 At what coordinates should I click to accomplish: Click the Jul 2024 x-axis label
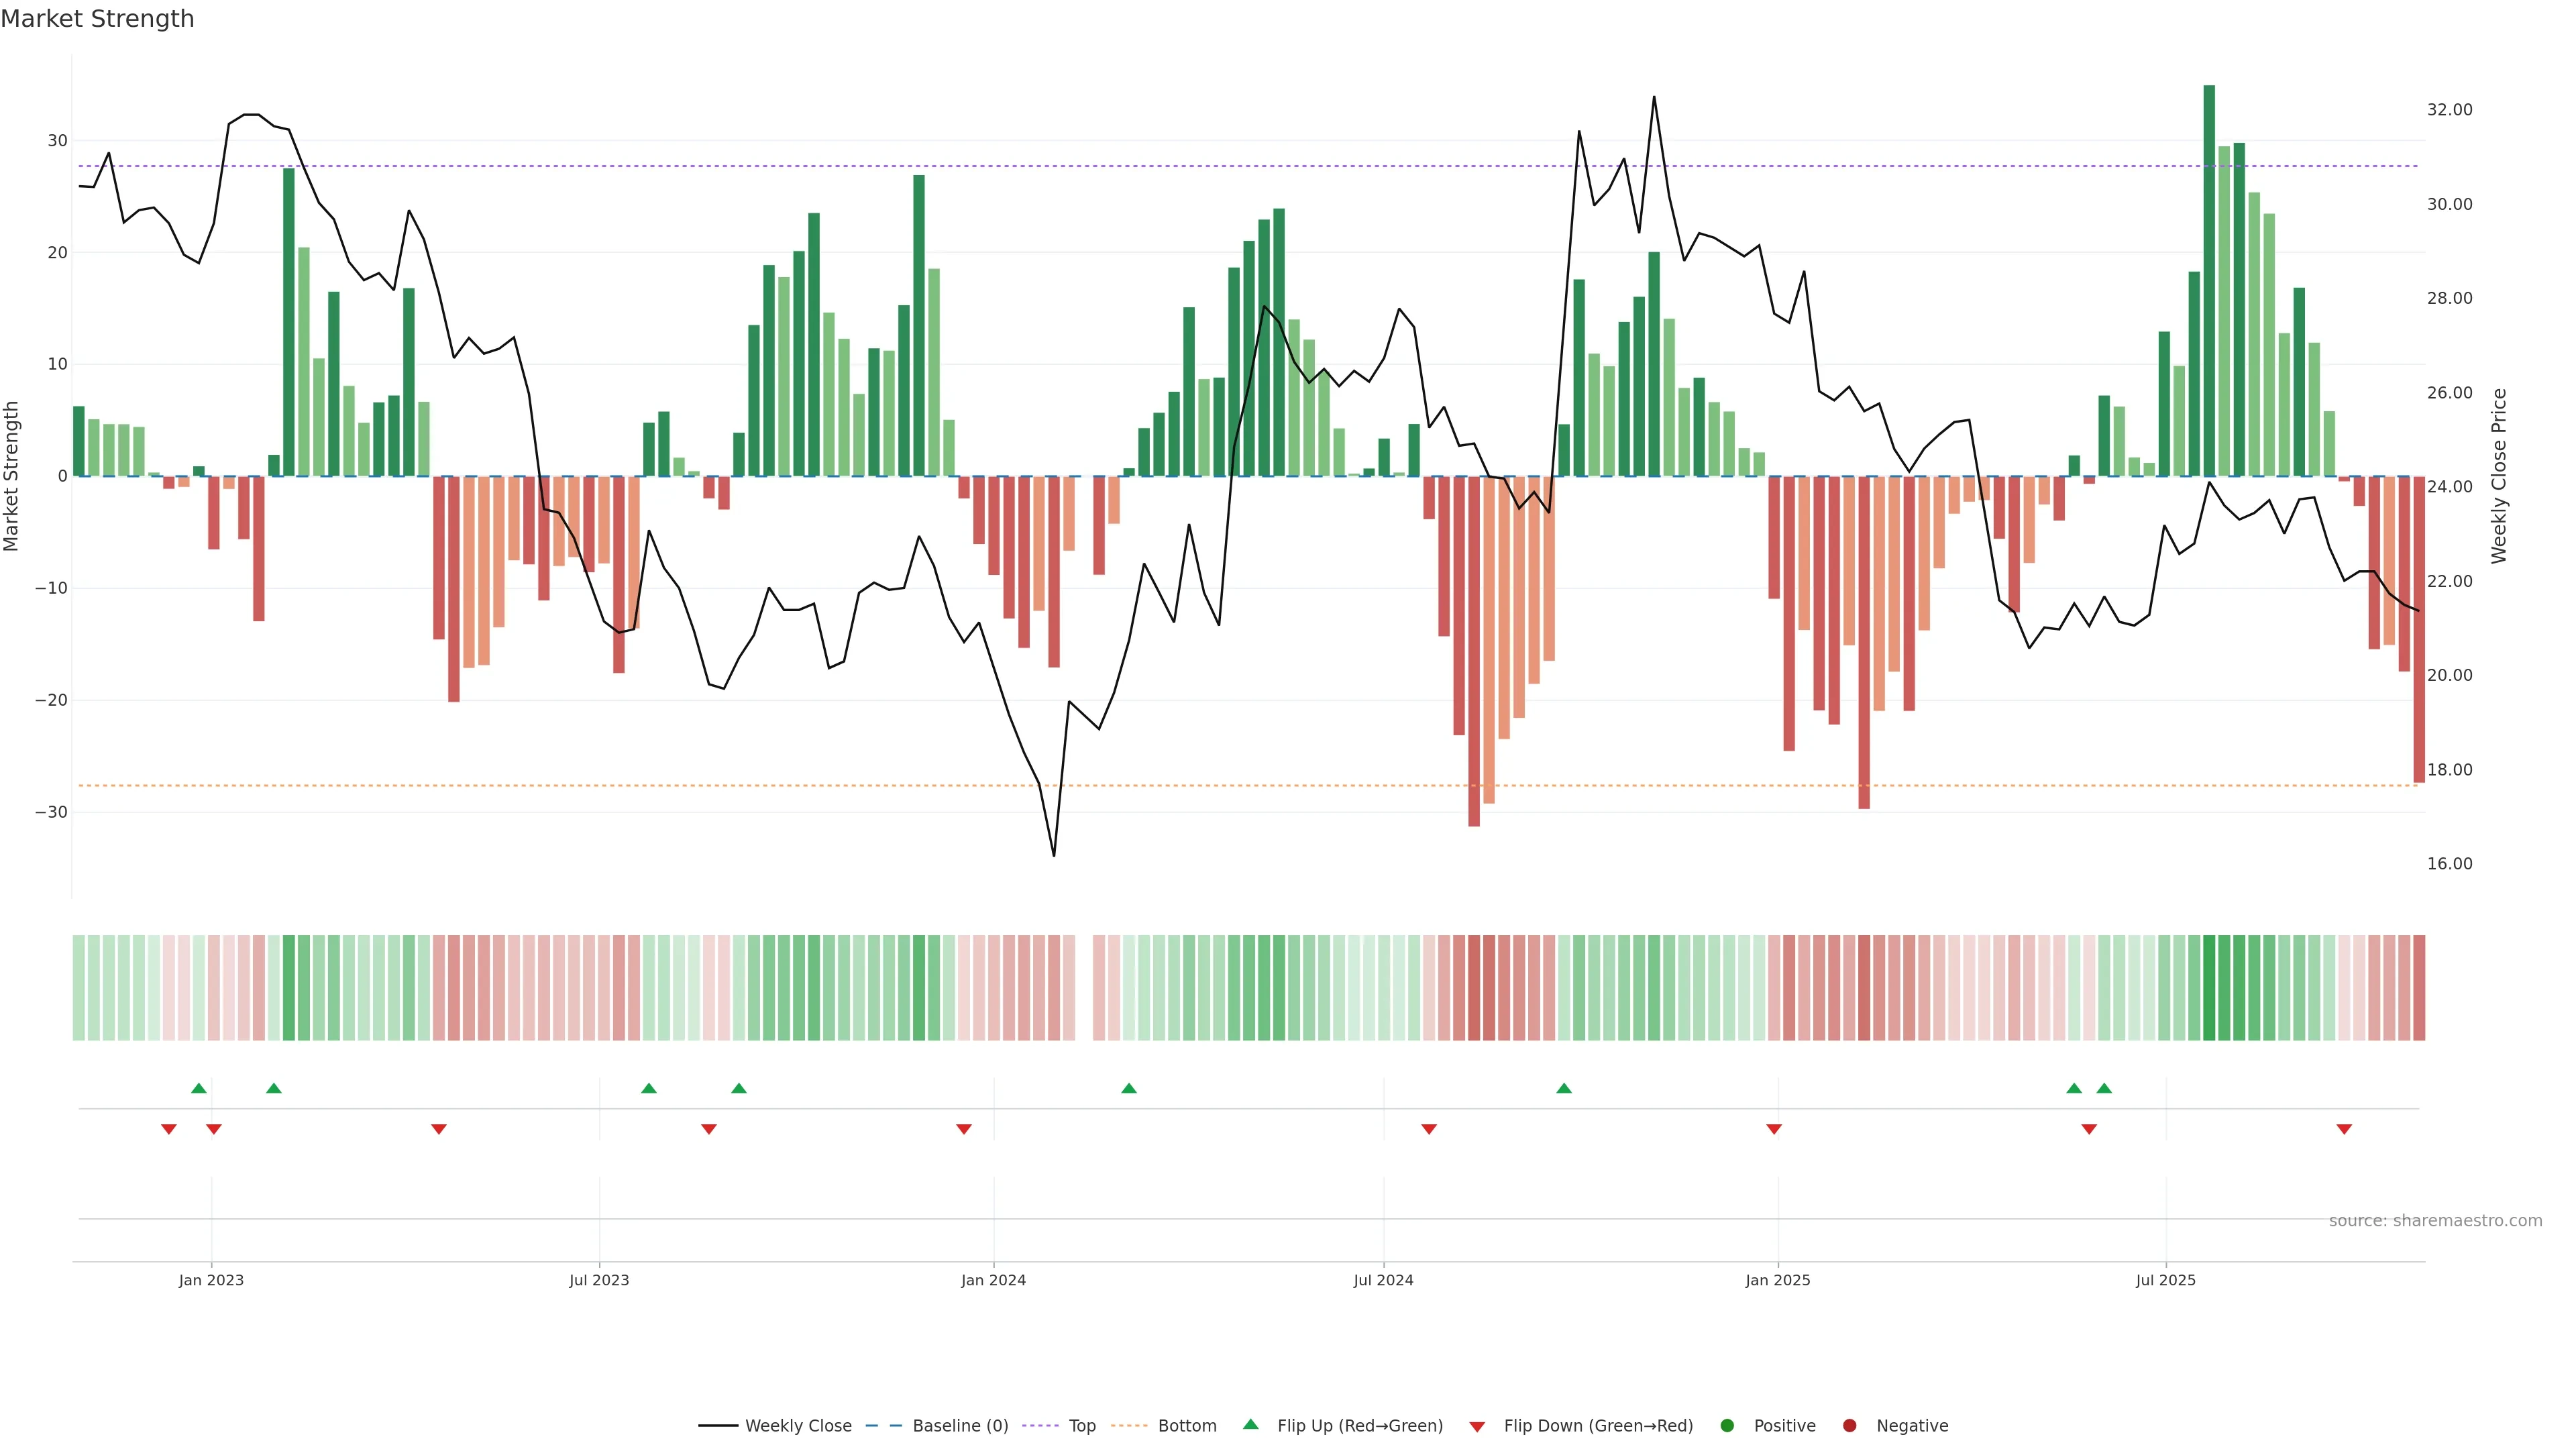1383,1280
